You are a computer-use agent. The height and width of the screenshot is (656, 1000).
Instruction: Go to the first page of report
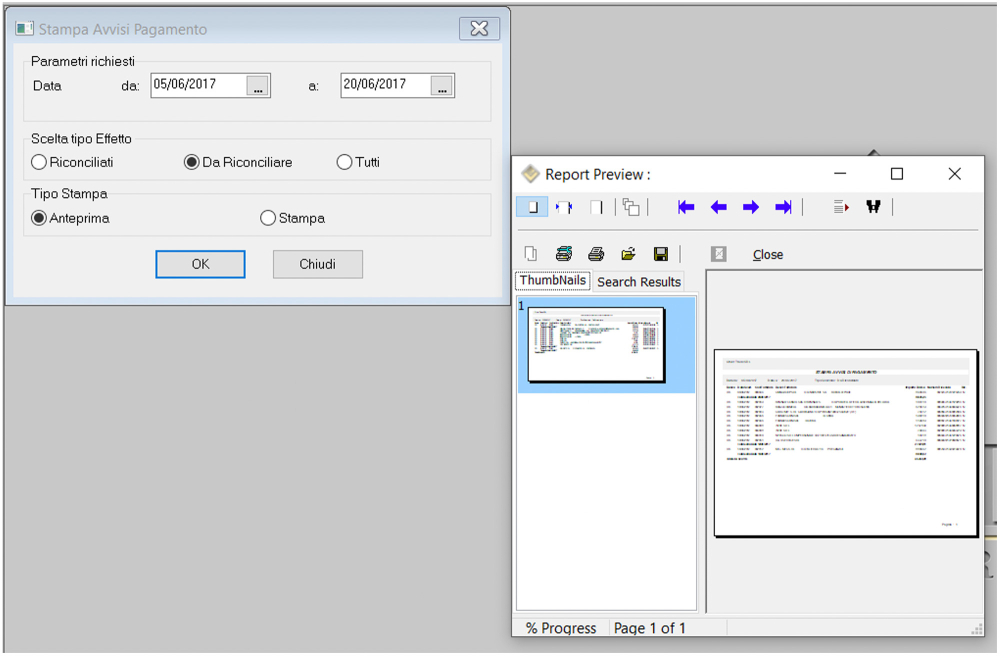(x=686, y=207)
